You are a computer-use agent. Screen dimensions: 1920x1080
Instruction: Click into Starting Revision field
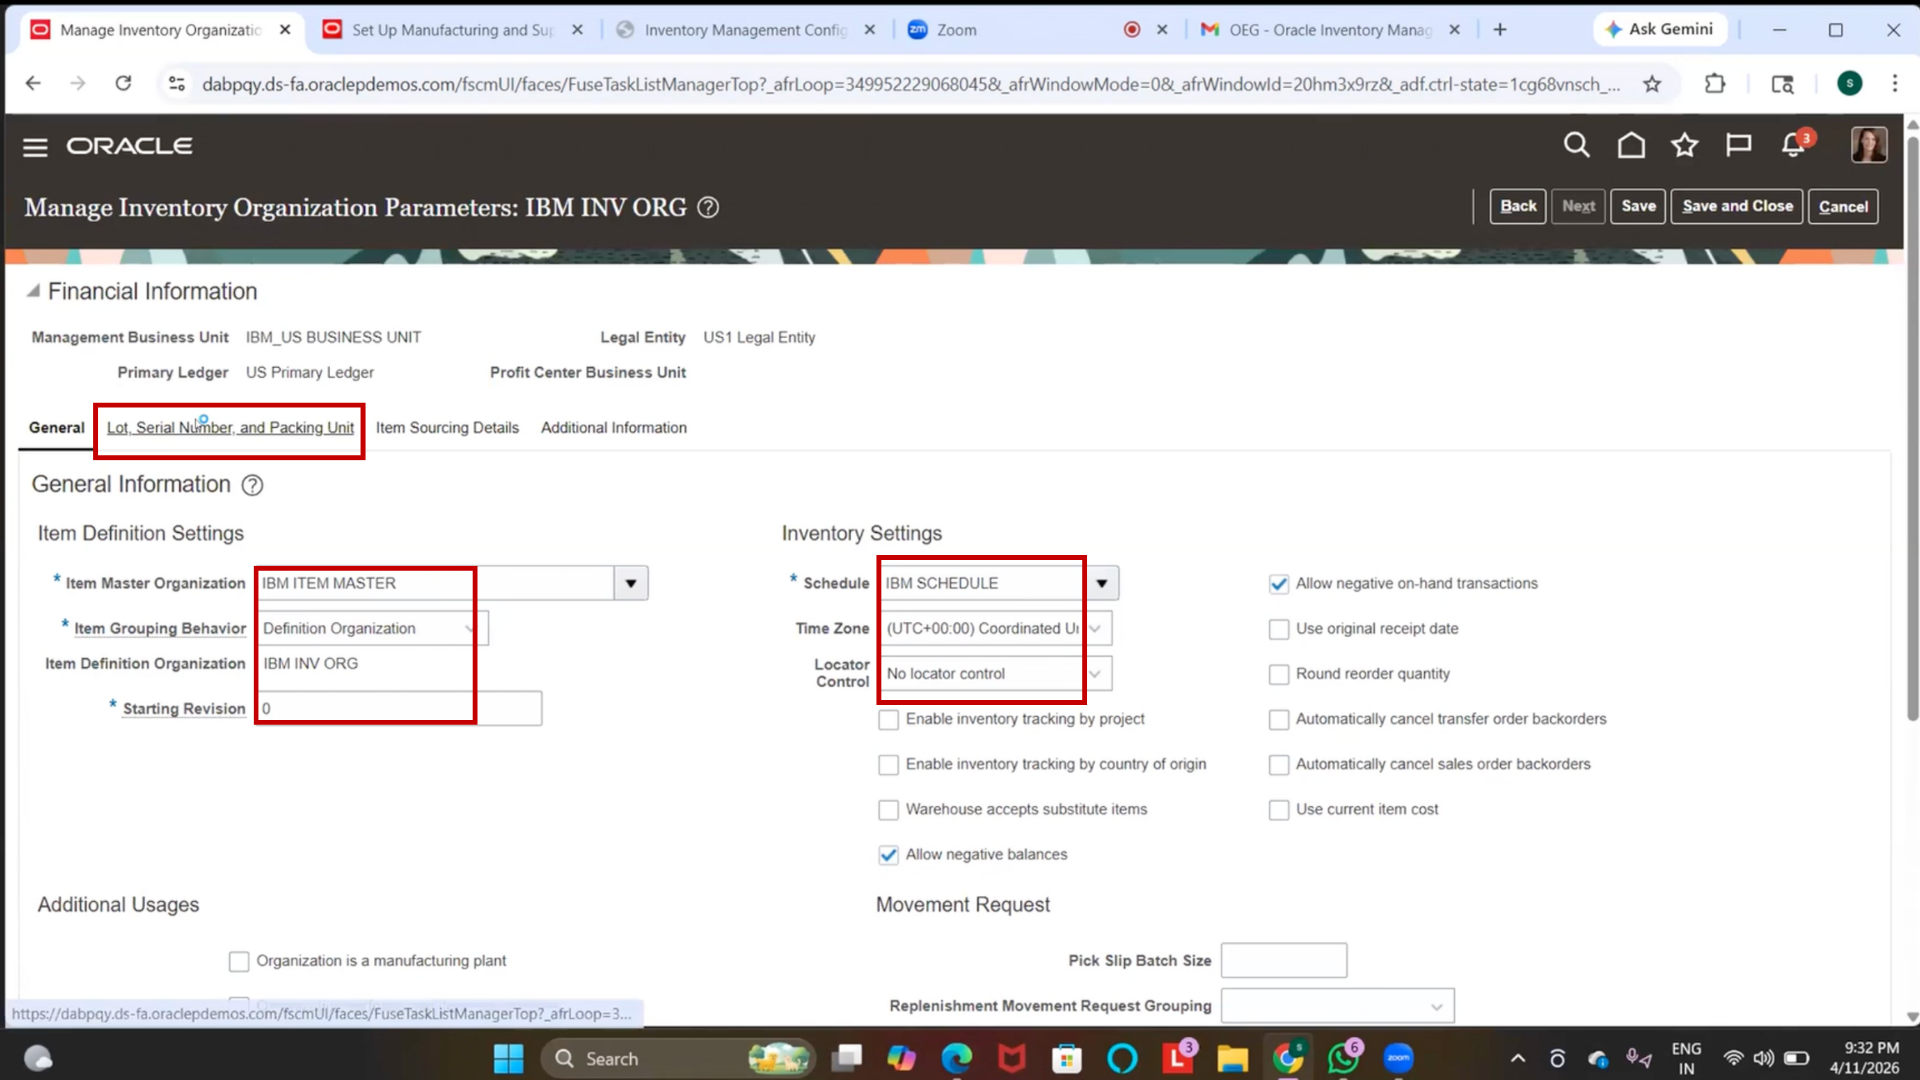(x=399, y=708)
